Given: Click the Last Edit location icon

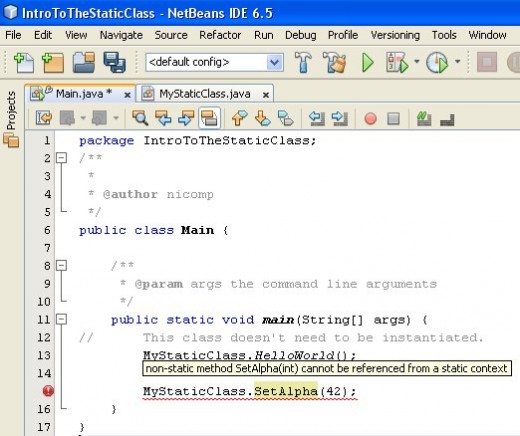Looking at the screenshot, I should point(44,118).
